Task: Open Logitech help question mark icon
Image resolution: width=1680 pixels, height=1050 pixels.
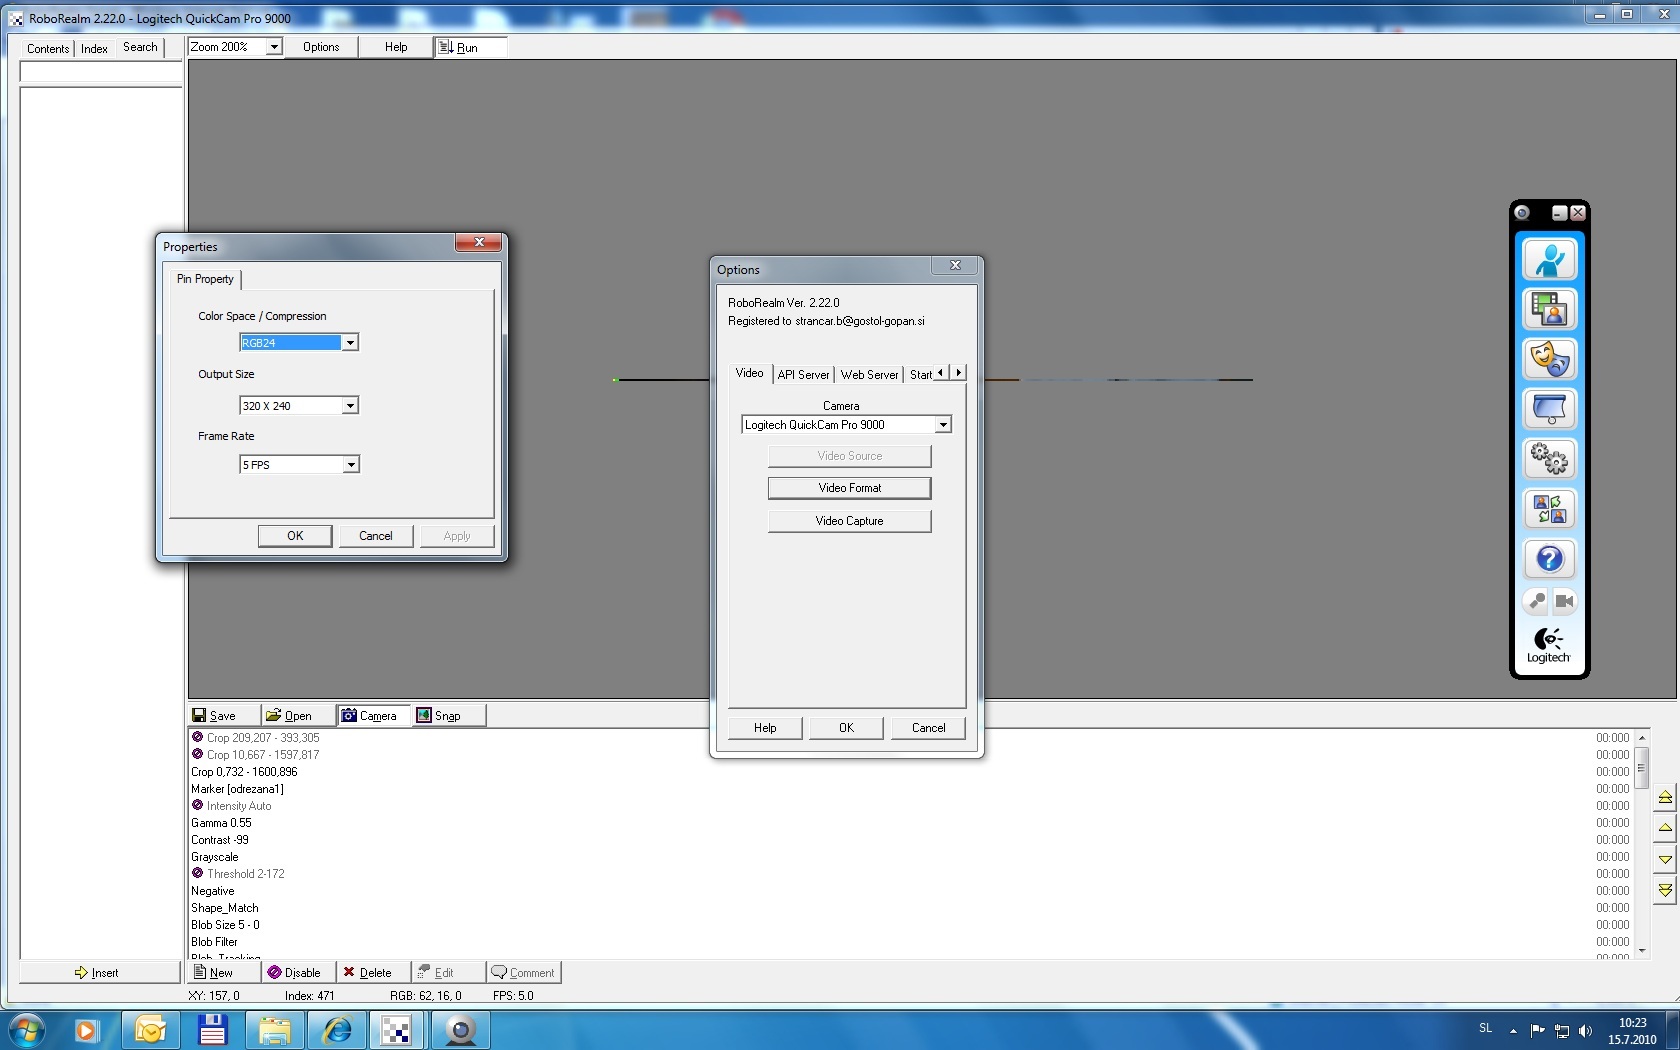Action: pos(1549,559)
